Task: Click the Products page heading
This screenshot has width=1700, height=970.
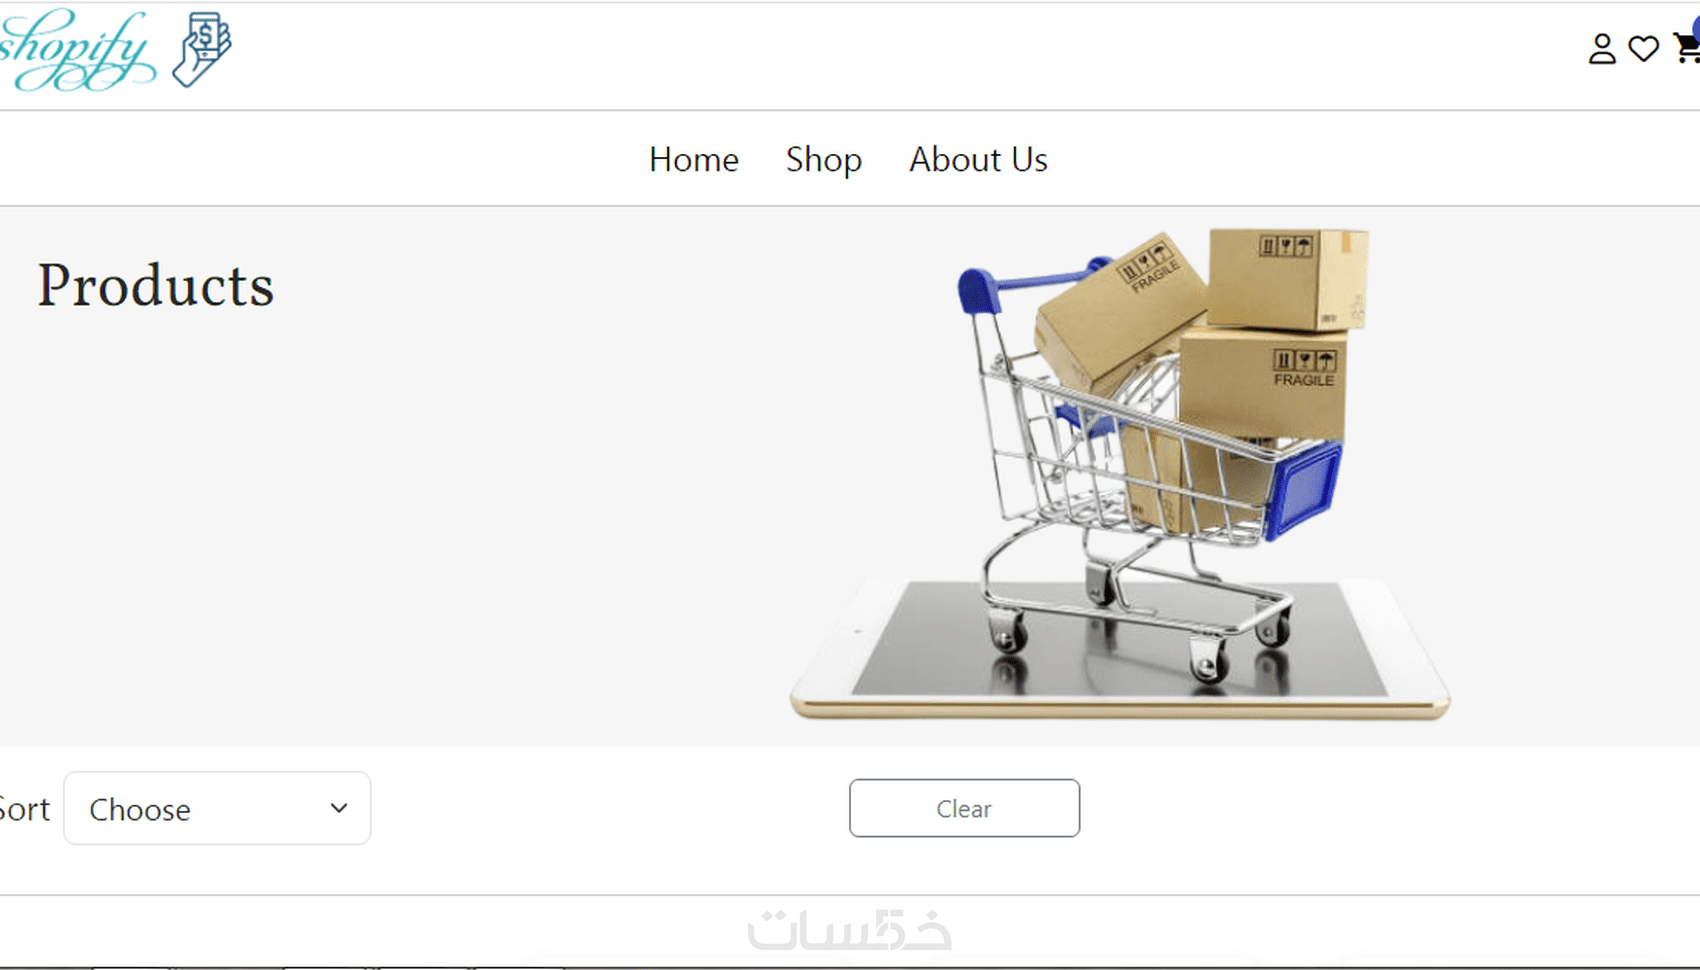Action: [156, 286]
